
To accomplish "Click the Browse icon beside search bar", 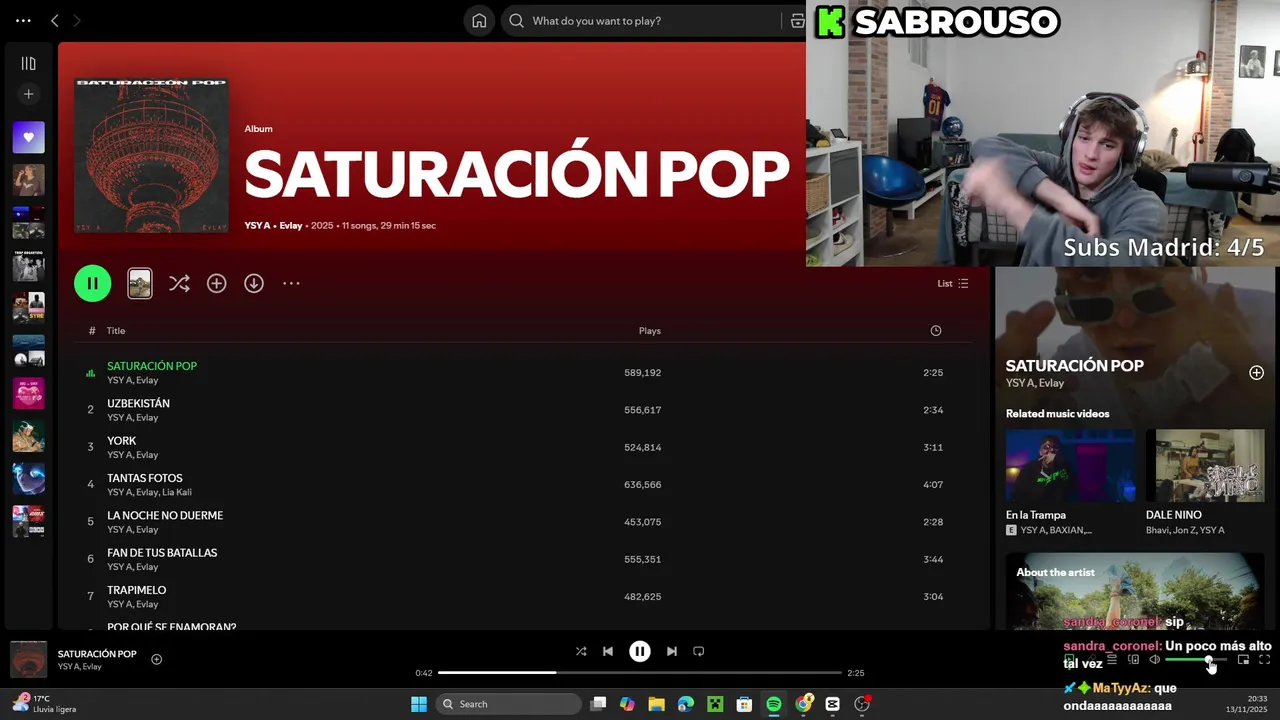I will click(797, 21).
